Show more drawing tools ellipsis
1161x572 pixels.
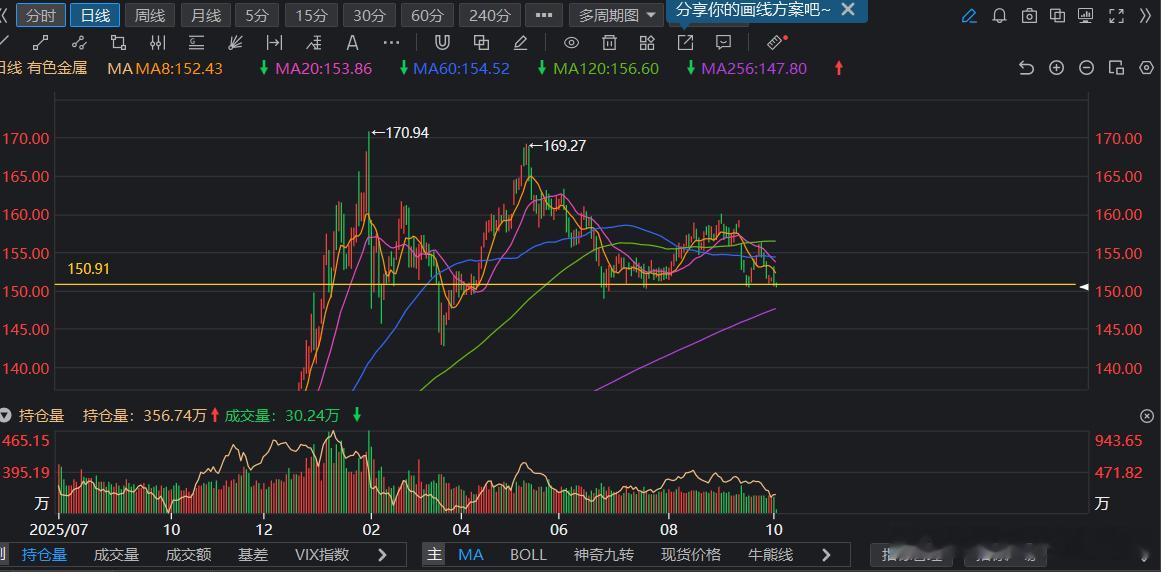392,43
